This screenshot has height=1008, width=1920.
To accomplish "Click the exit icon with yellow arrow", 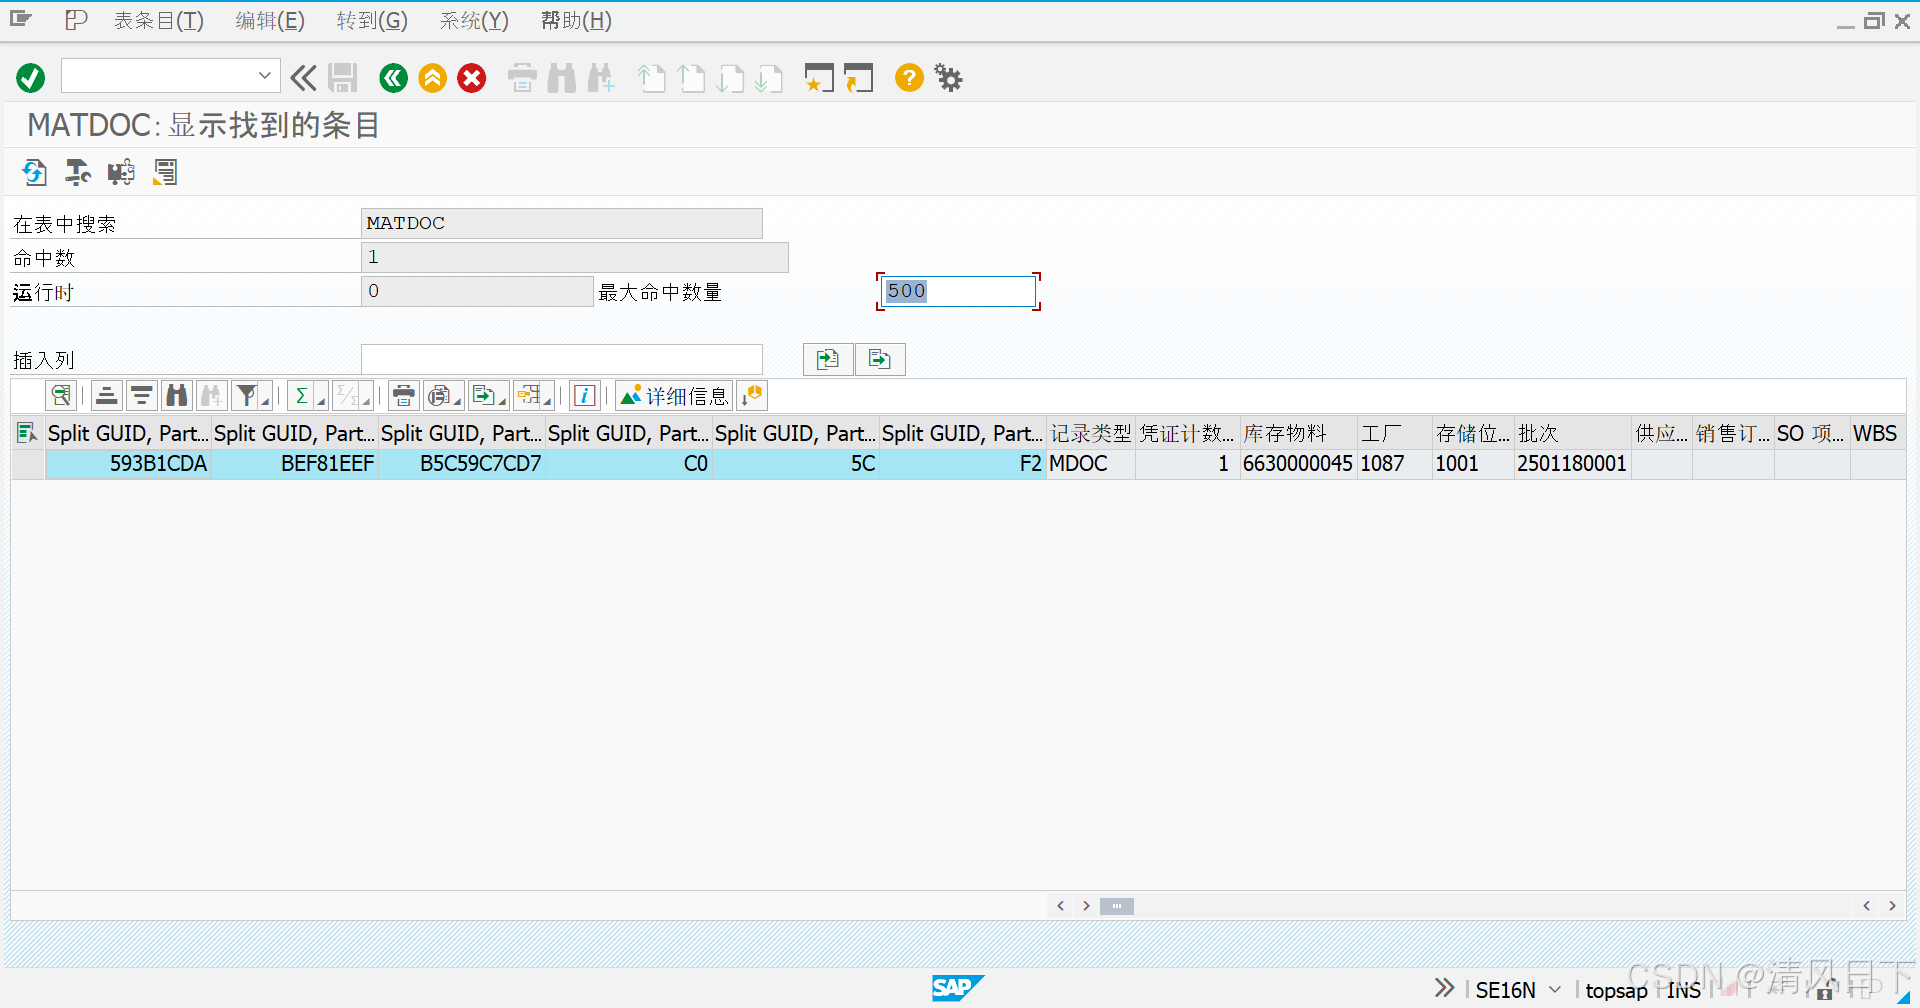I will click(x=432, y=78).
